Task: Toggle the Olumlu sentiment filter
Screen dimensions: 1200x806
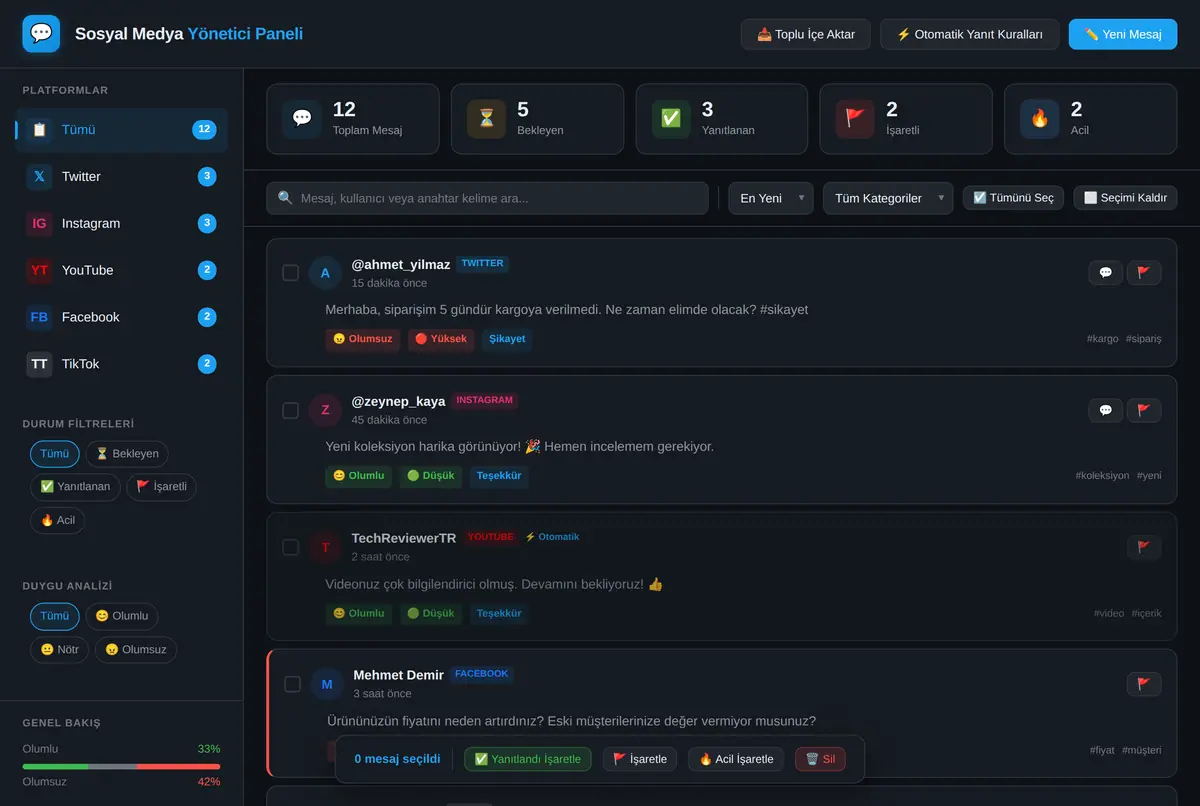Action: 122,617
